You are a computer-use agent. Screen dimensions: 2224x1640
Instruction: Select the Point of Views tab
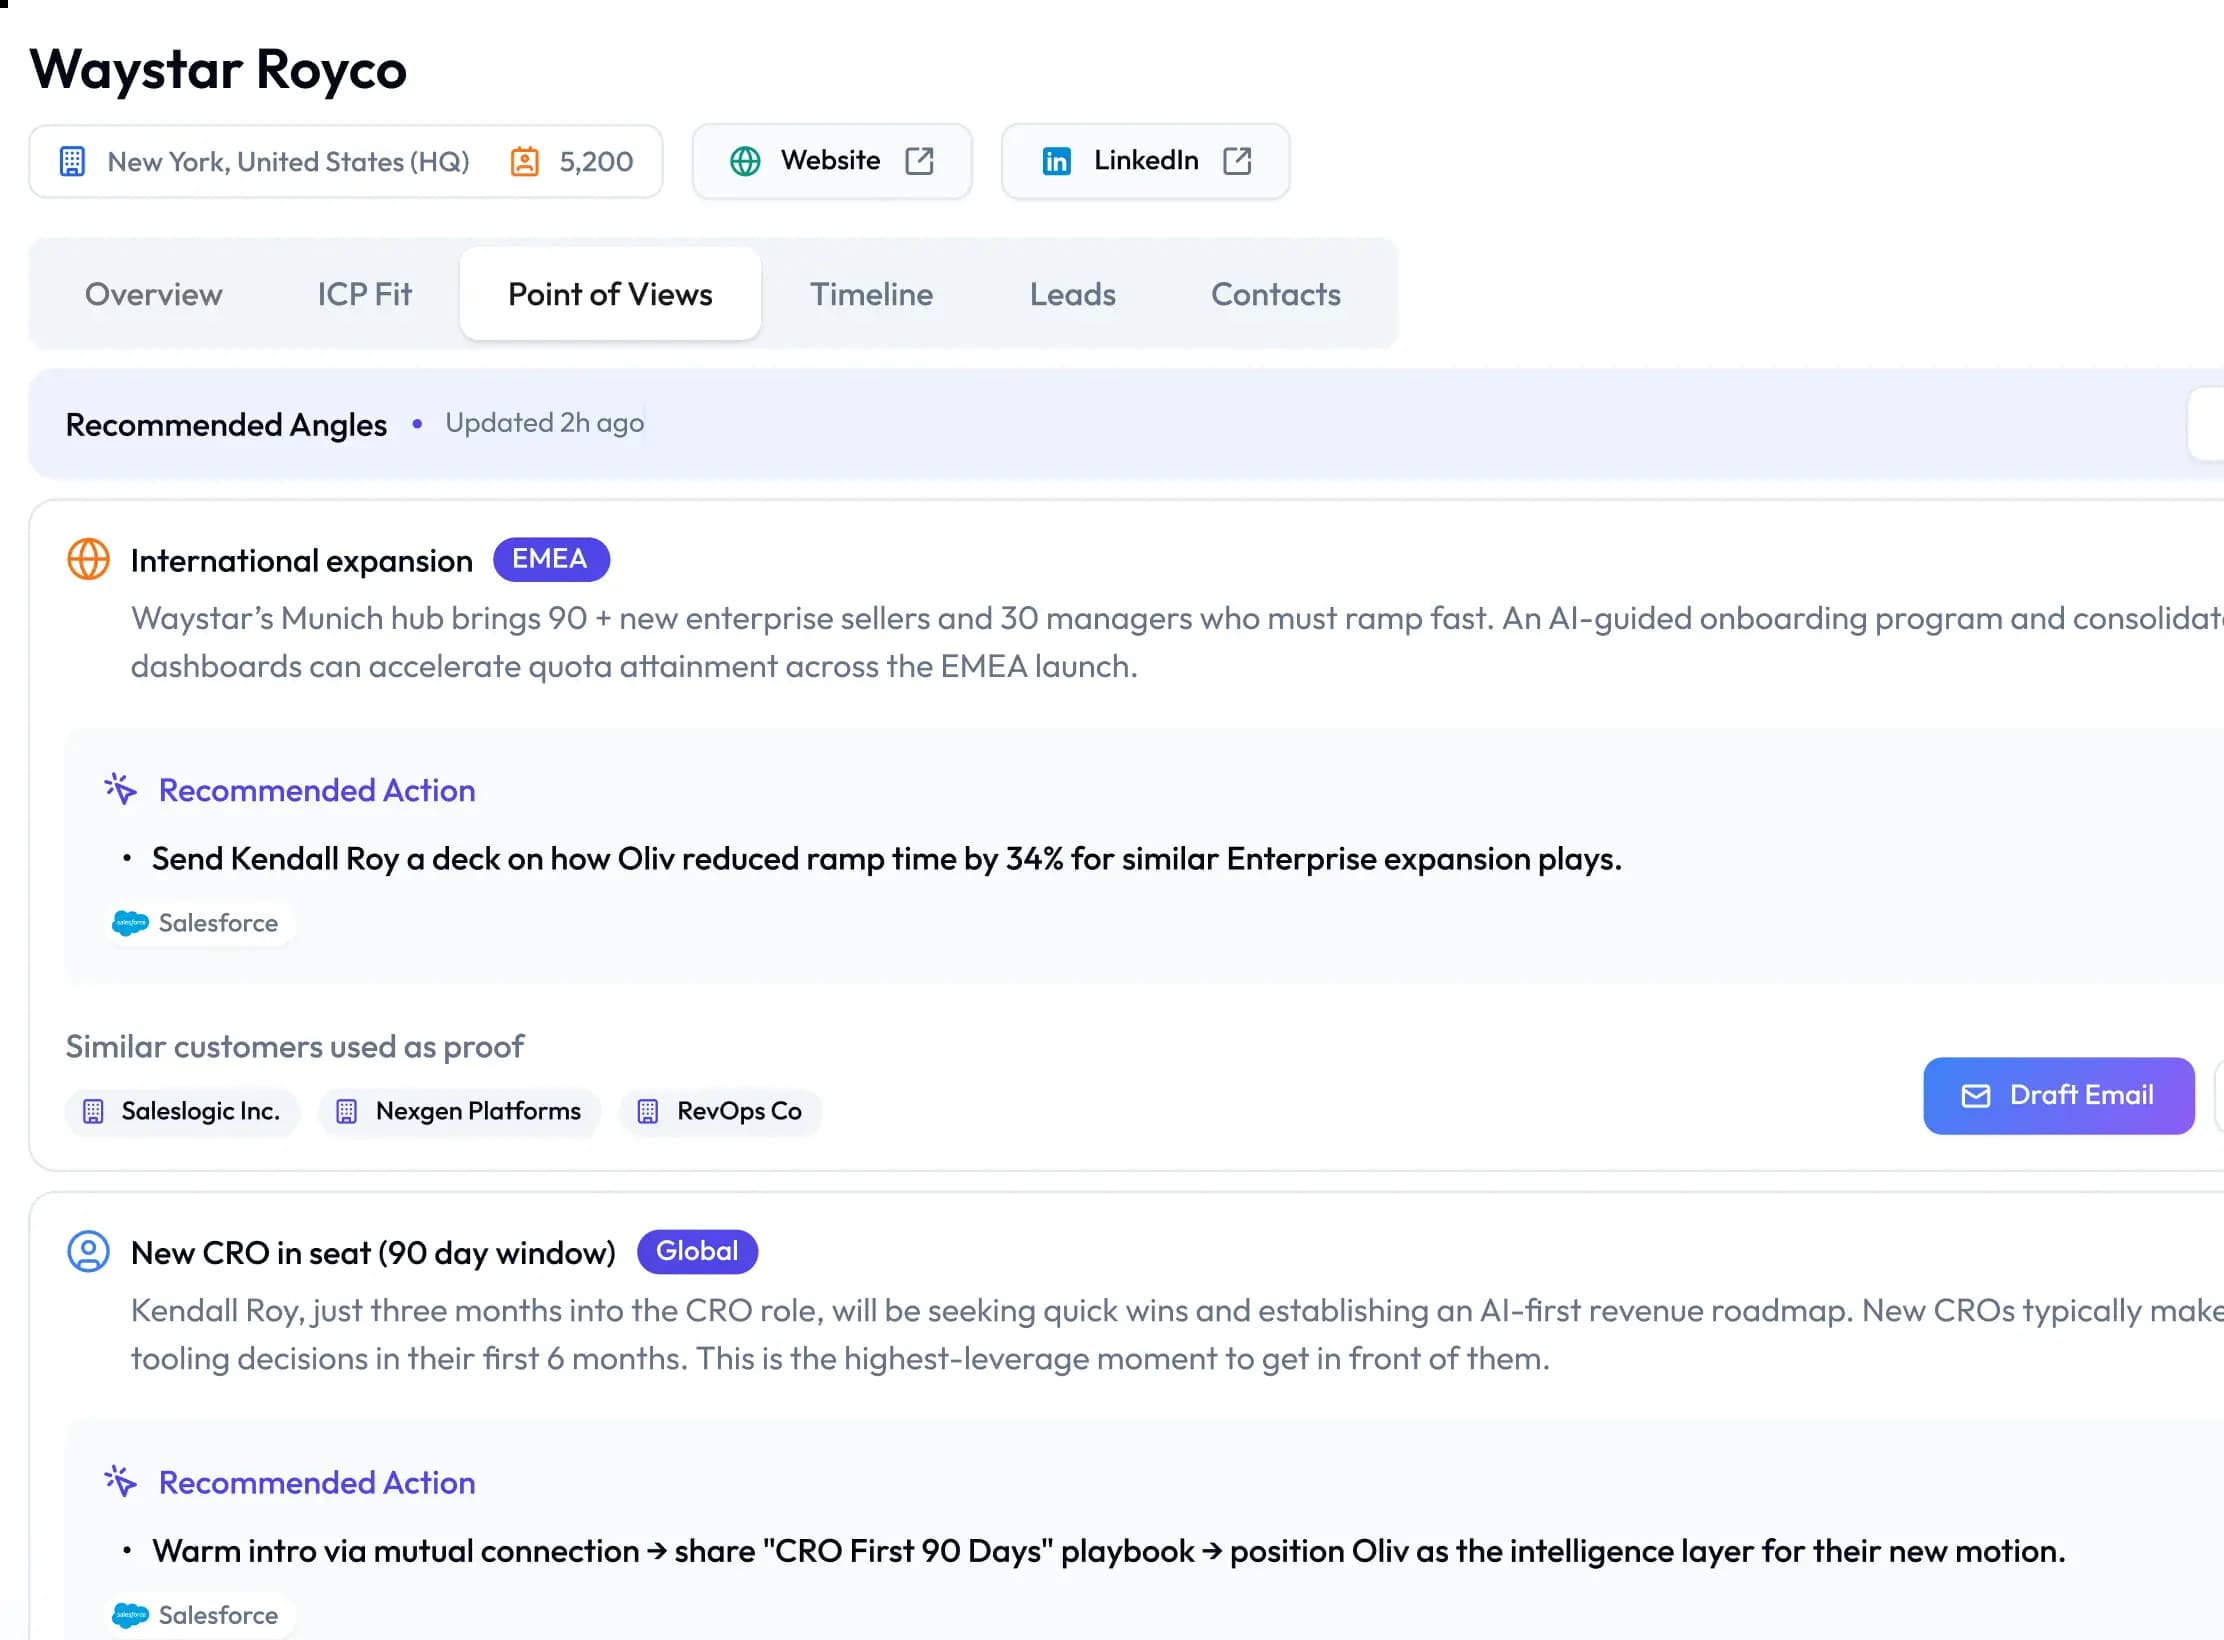[610, 294]
